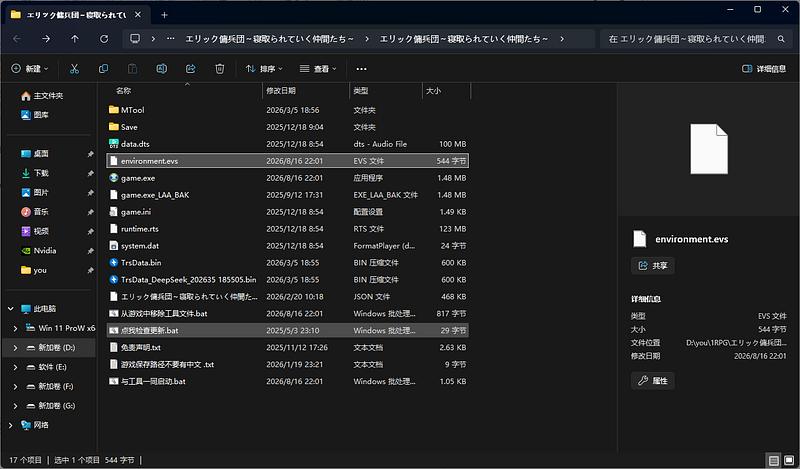Image resolution: width=800 pixels, height=469 pixels.
Task: Select the MTool folder
Action: [288, 110]
